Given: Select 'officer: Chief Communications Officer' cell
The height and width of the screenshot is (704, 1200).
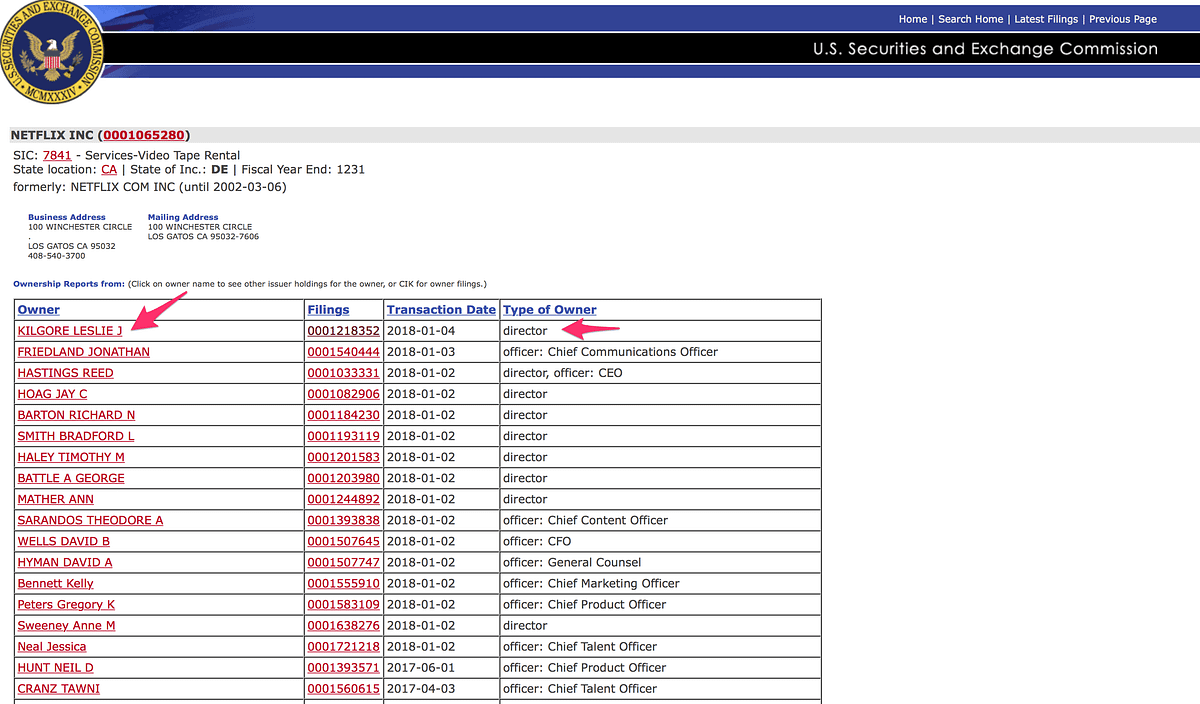Looking at the screenshot, I should (x=660, y=352).
